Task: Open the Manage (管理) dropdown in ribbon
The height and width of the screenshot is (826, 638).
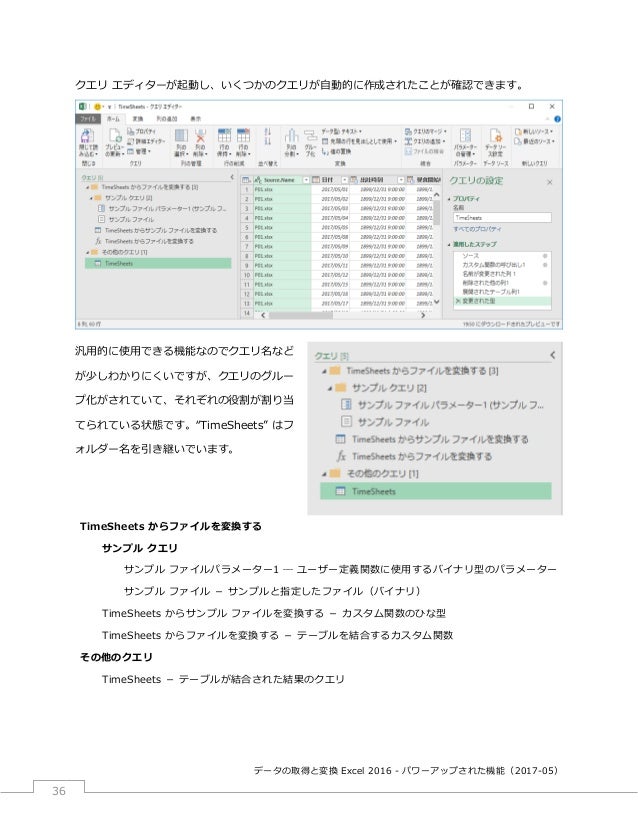Action: 140,152
